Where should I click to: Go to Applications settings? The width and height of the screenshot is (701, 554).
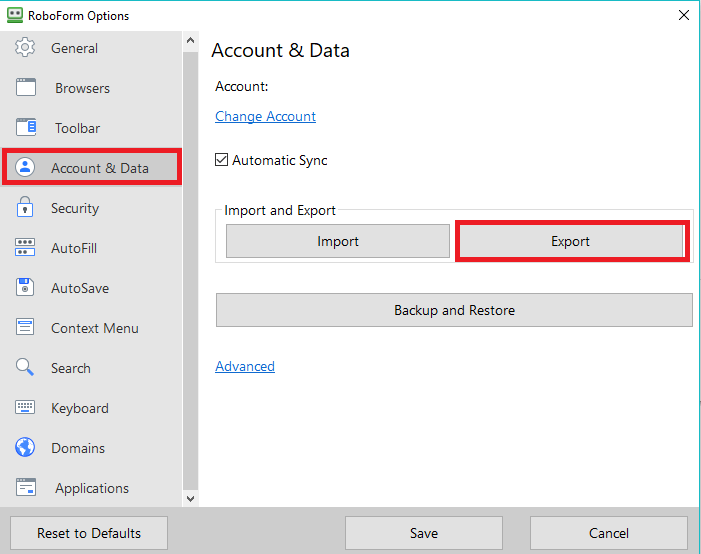point(92,488)
